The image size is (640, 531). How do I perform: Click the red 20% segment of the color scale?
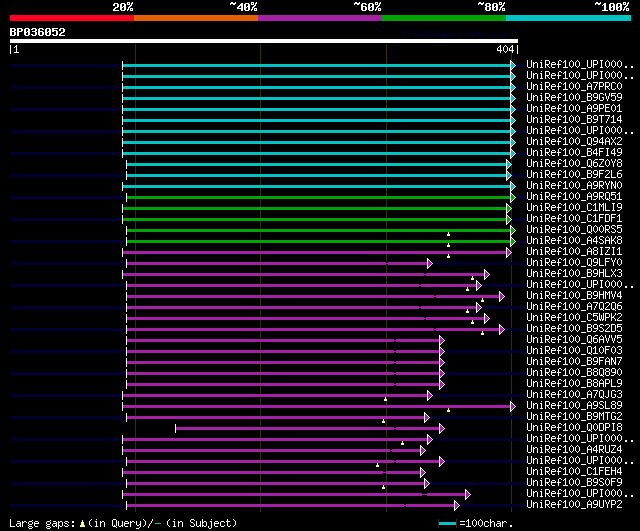point(72,18)
